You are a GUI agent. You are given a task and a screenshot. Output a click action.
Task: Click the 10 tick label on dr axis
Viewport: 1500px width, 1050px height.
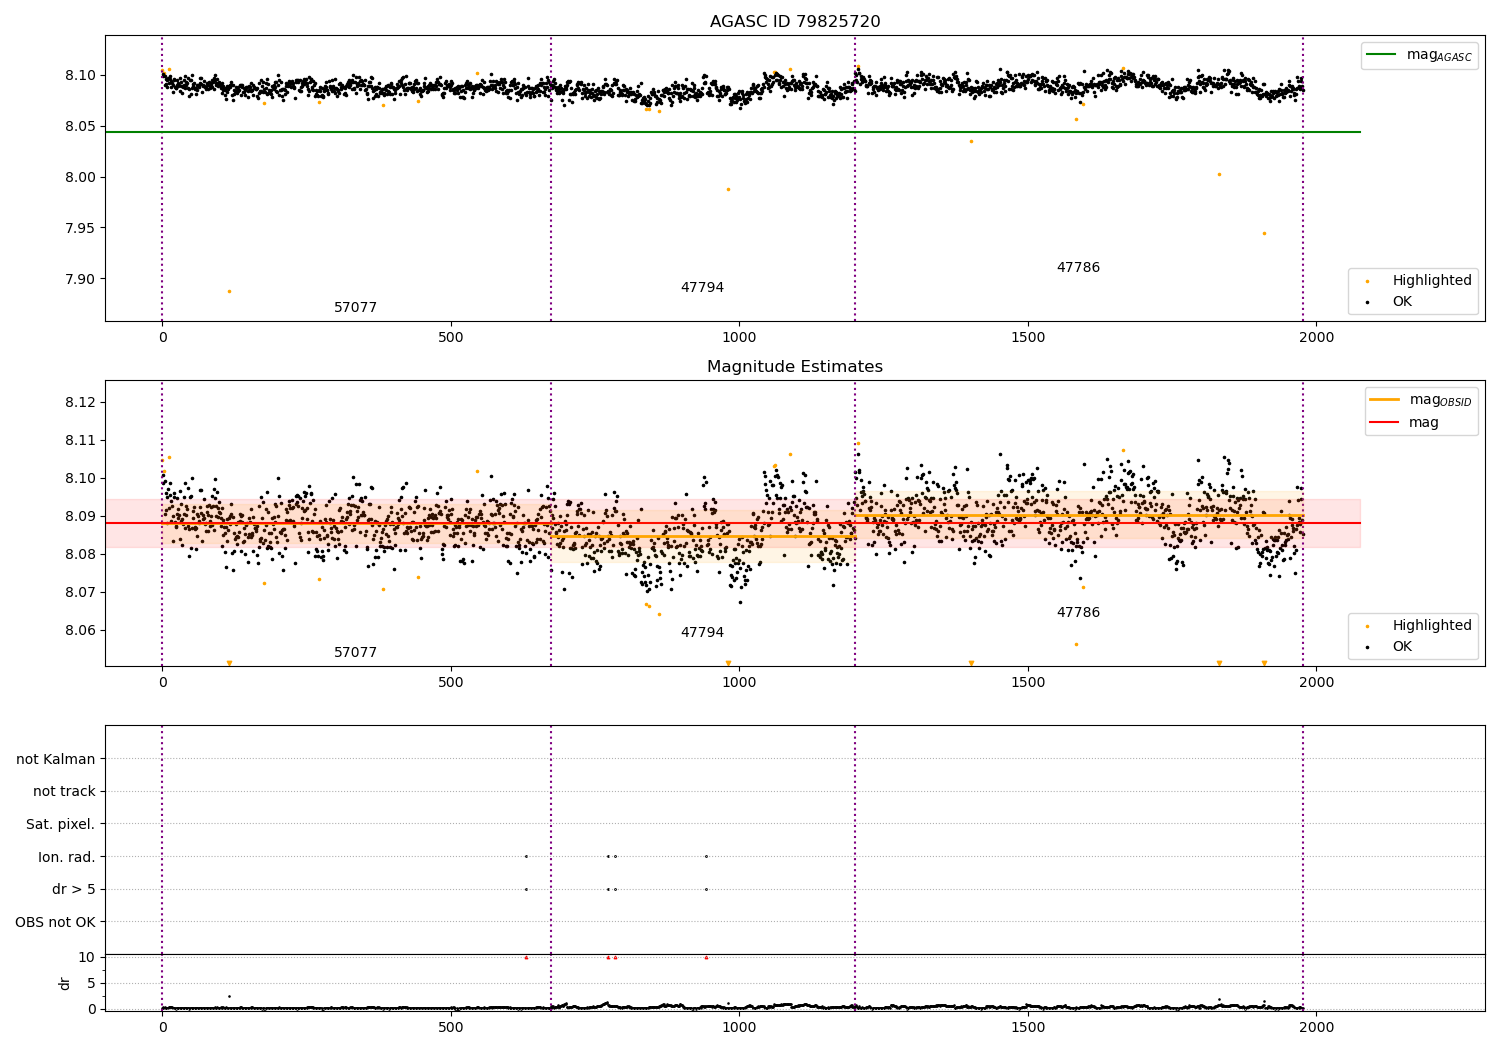(87, 958)
